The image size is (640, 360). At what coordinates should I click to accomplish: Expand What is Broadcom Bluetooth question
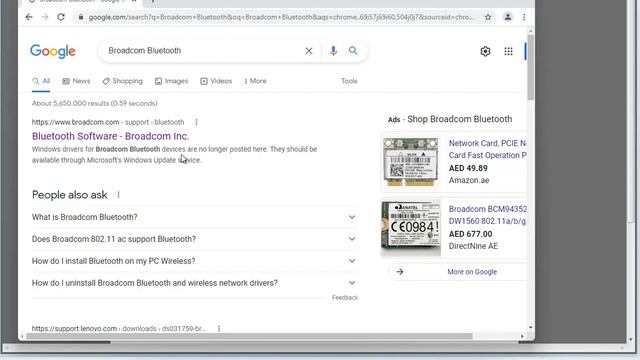point(194,217)
